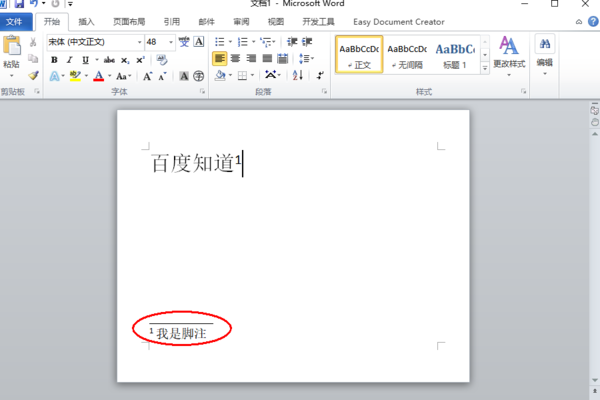Select Justify alignment button

267,59
